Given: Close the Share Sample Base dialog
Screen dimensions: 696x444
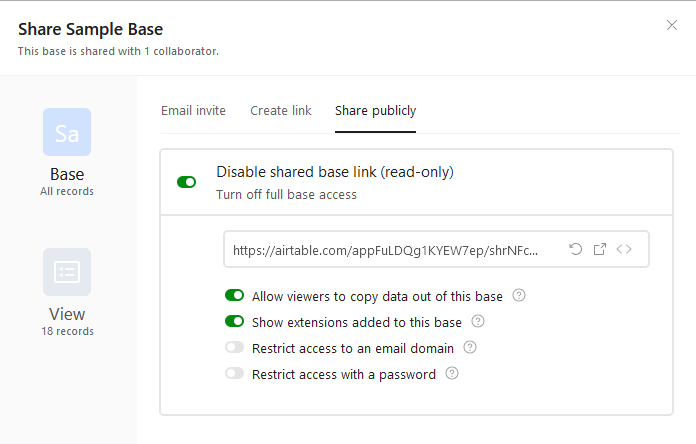Looking at the screenshot, I should point(672,25).
